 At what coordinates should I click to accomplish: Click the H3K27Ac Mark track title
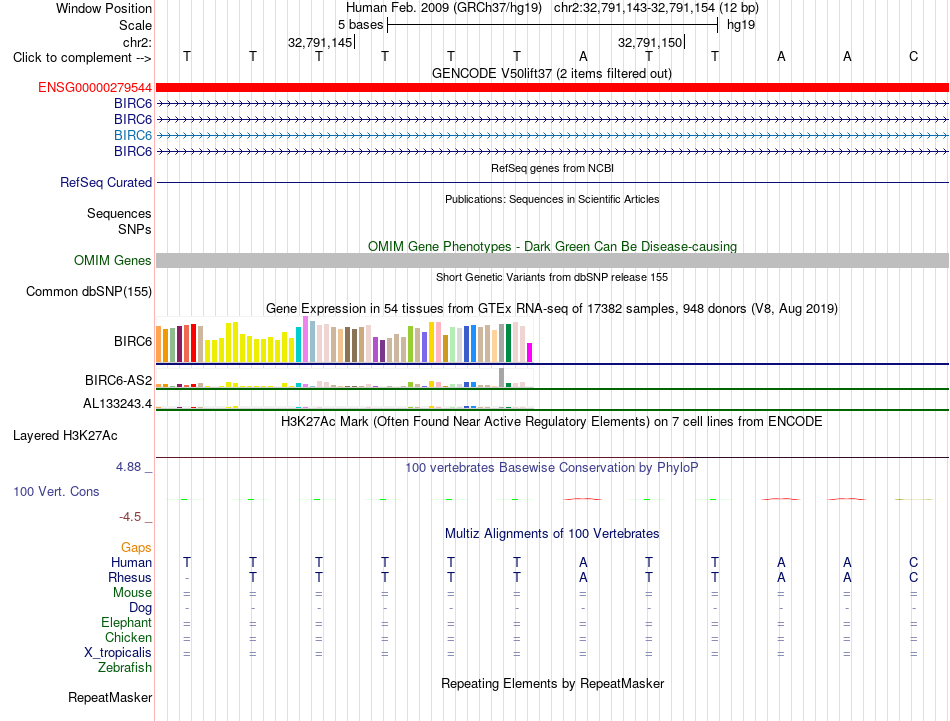[552, 422]
